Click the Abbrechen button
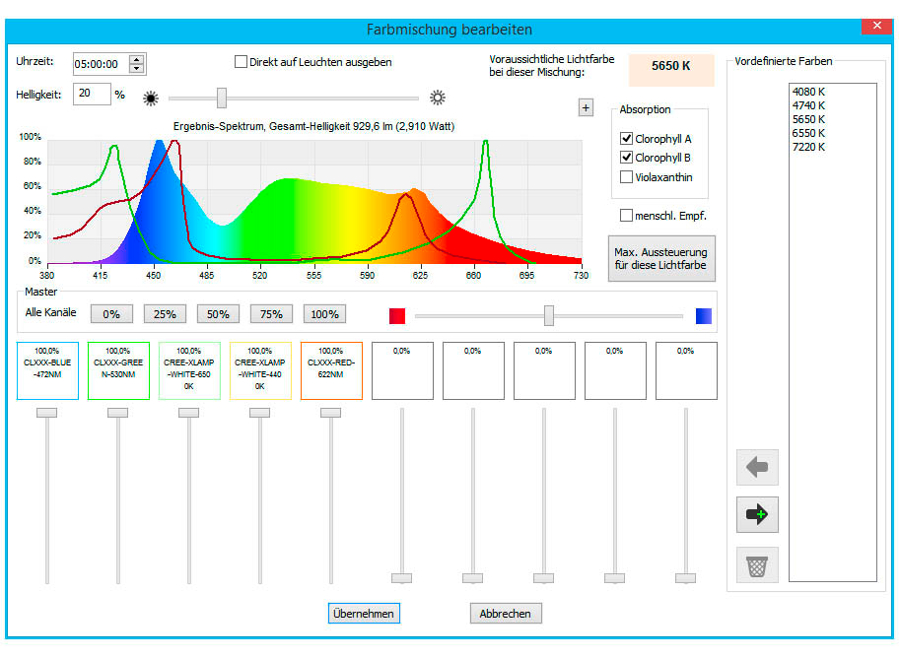The width and height of the screenshot is (900, 659). coord(506,614)
